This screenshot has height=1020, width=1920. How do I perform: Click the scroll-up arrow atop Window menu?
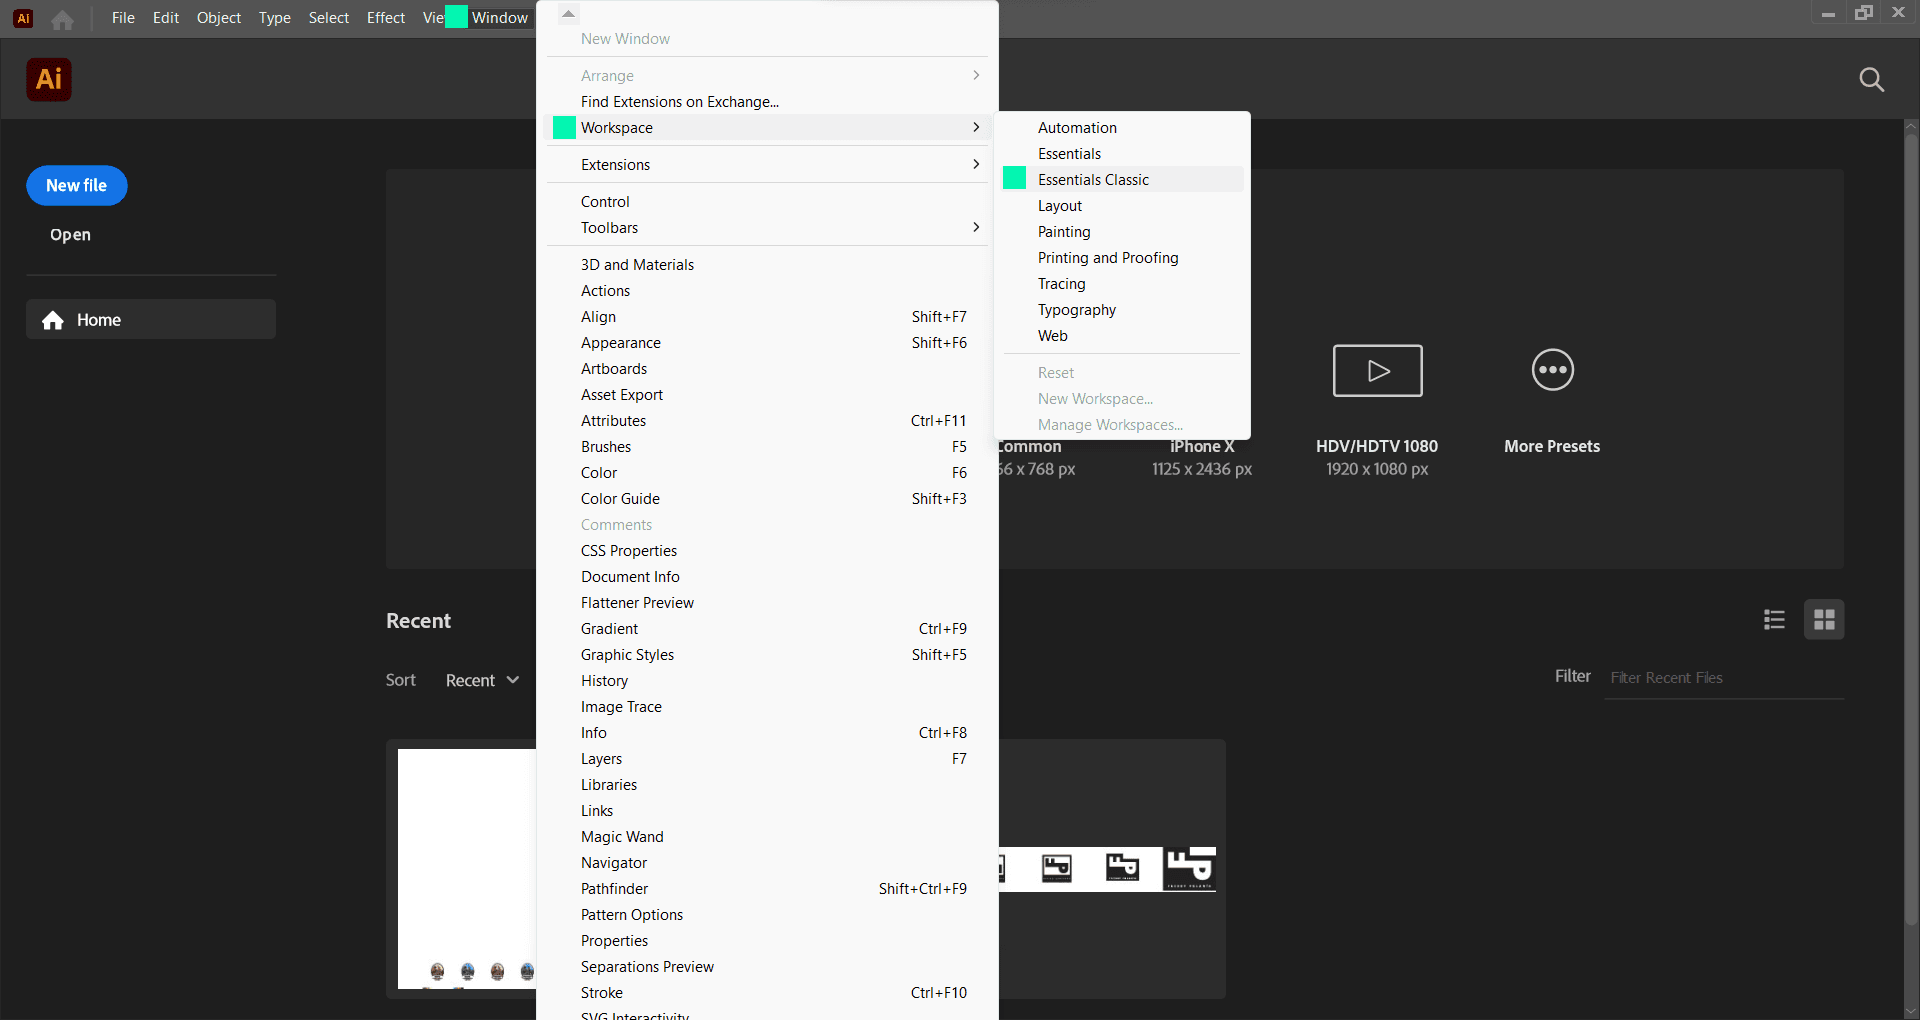coord(568,14)
